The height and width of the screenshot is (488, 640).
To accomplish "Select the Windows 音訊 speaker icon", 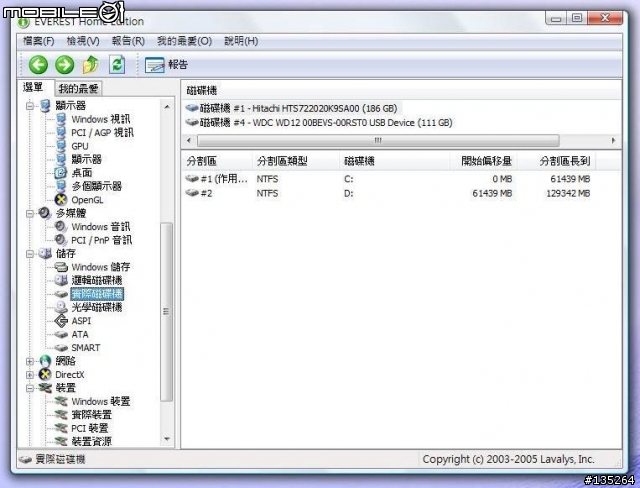I will click(61, 226).
